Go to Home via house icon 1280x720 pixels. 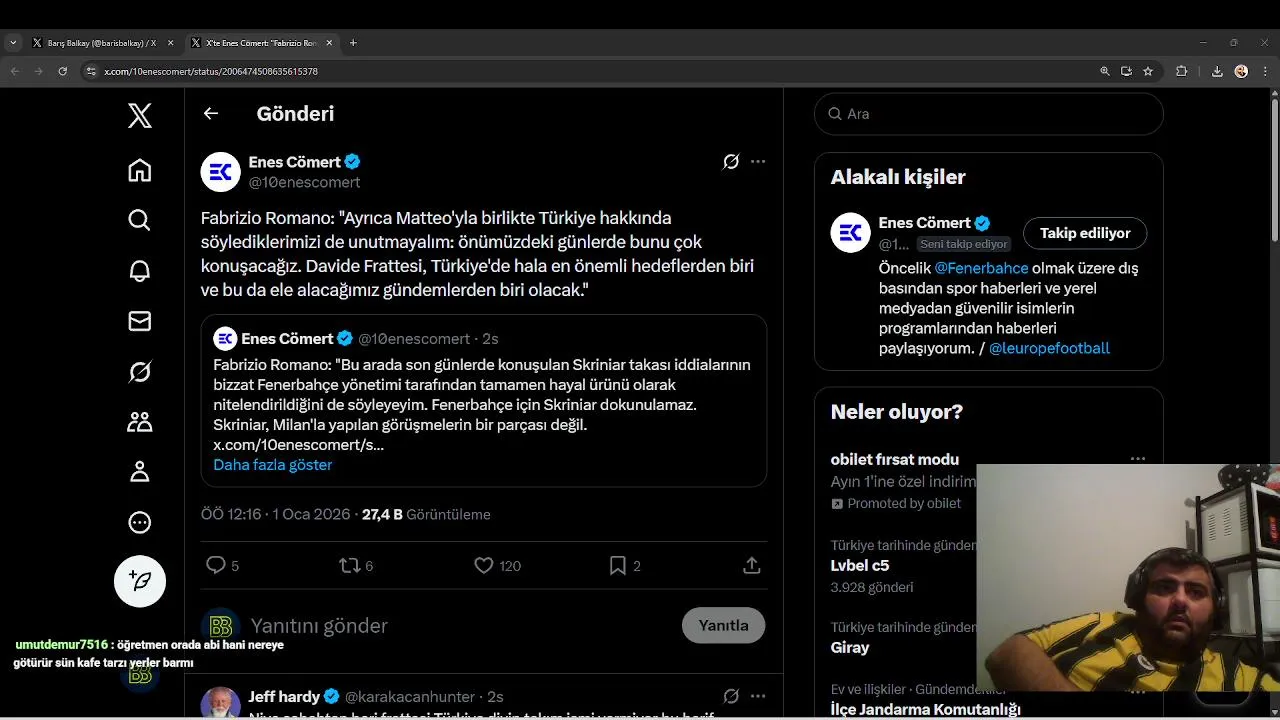click(x=140, y=170)
